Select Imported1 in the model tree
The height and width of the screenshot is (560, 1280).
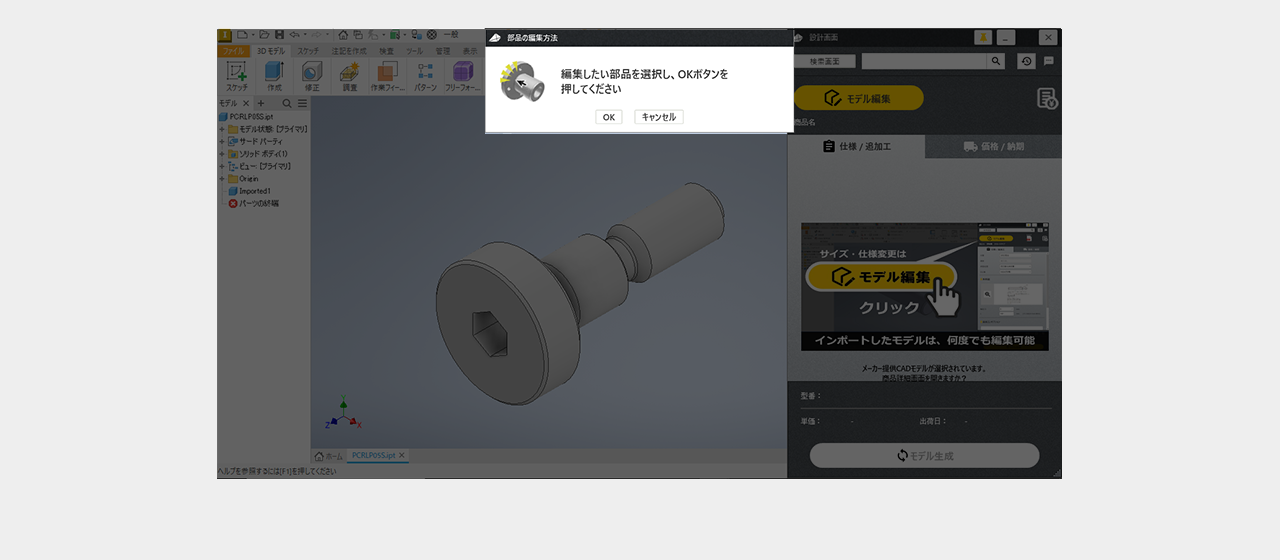254,191
